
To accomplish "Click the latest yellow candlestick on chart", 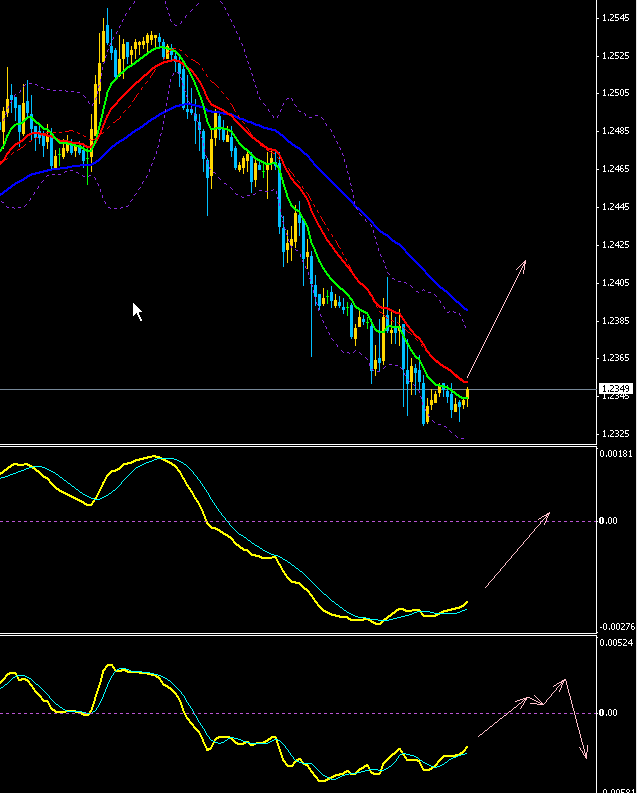I will 467,396.
